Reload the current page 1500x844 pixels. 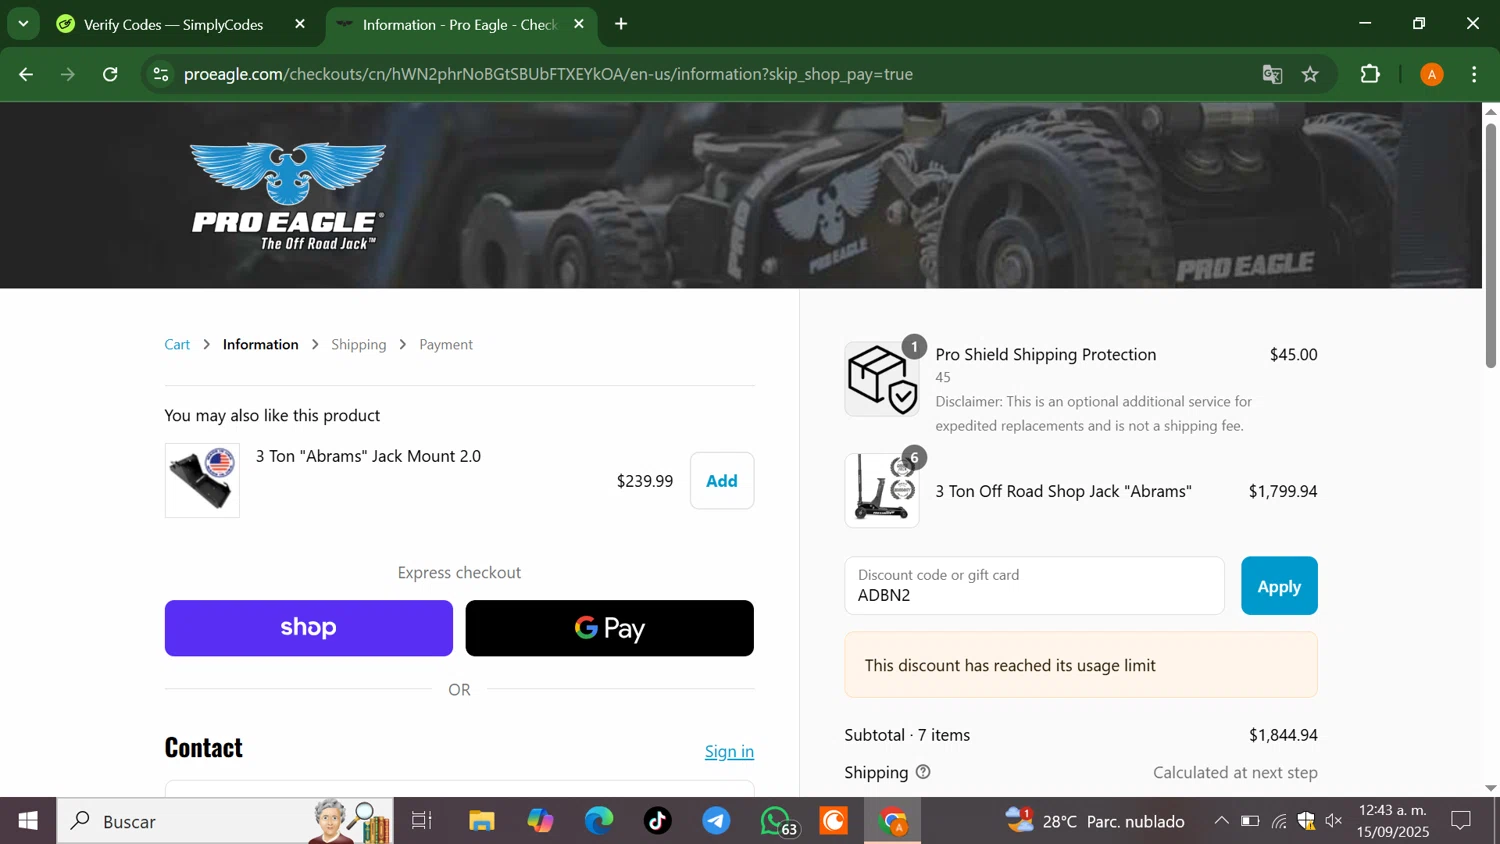[x=110, y=74]
